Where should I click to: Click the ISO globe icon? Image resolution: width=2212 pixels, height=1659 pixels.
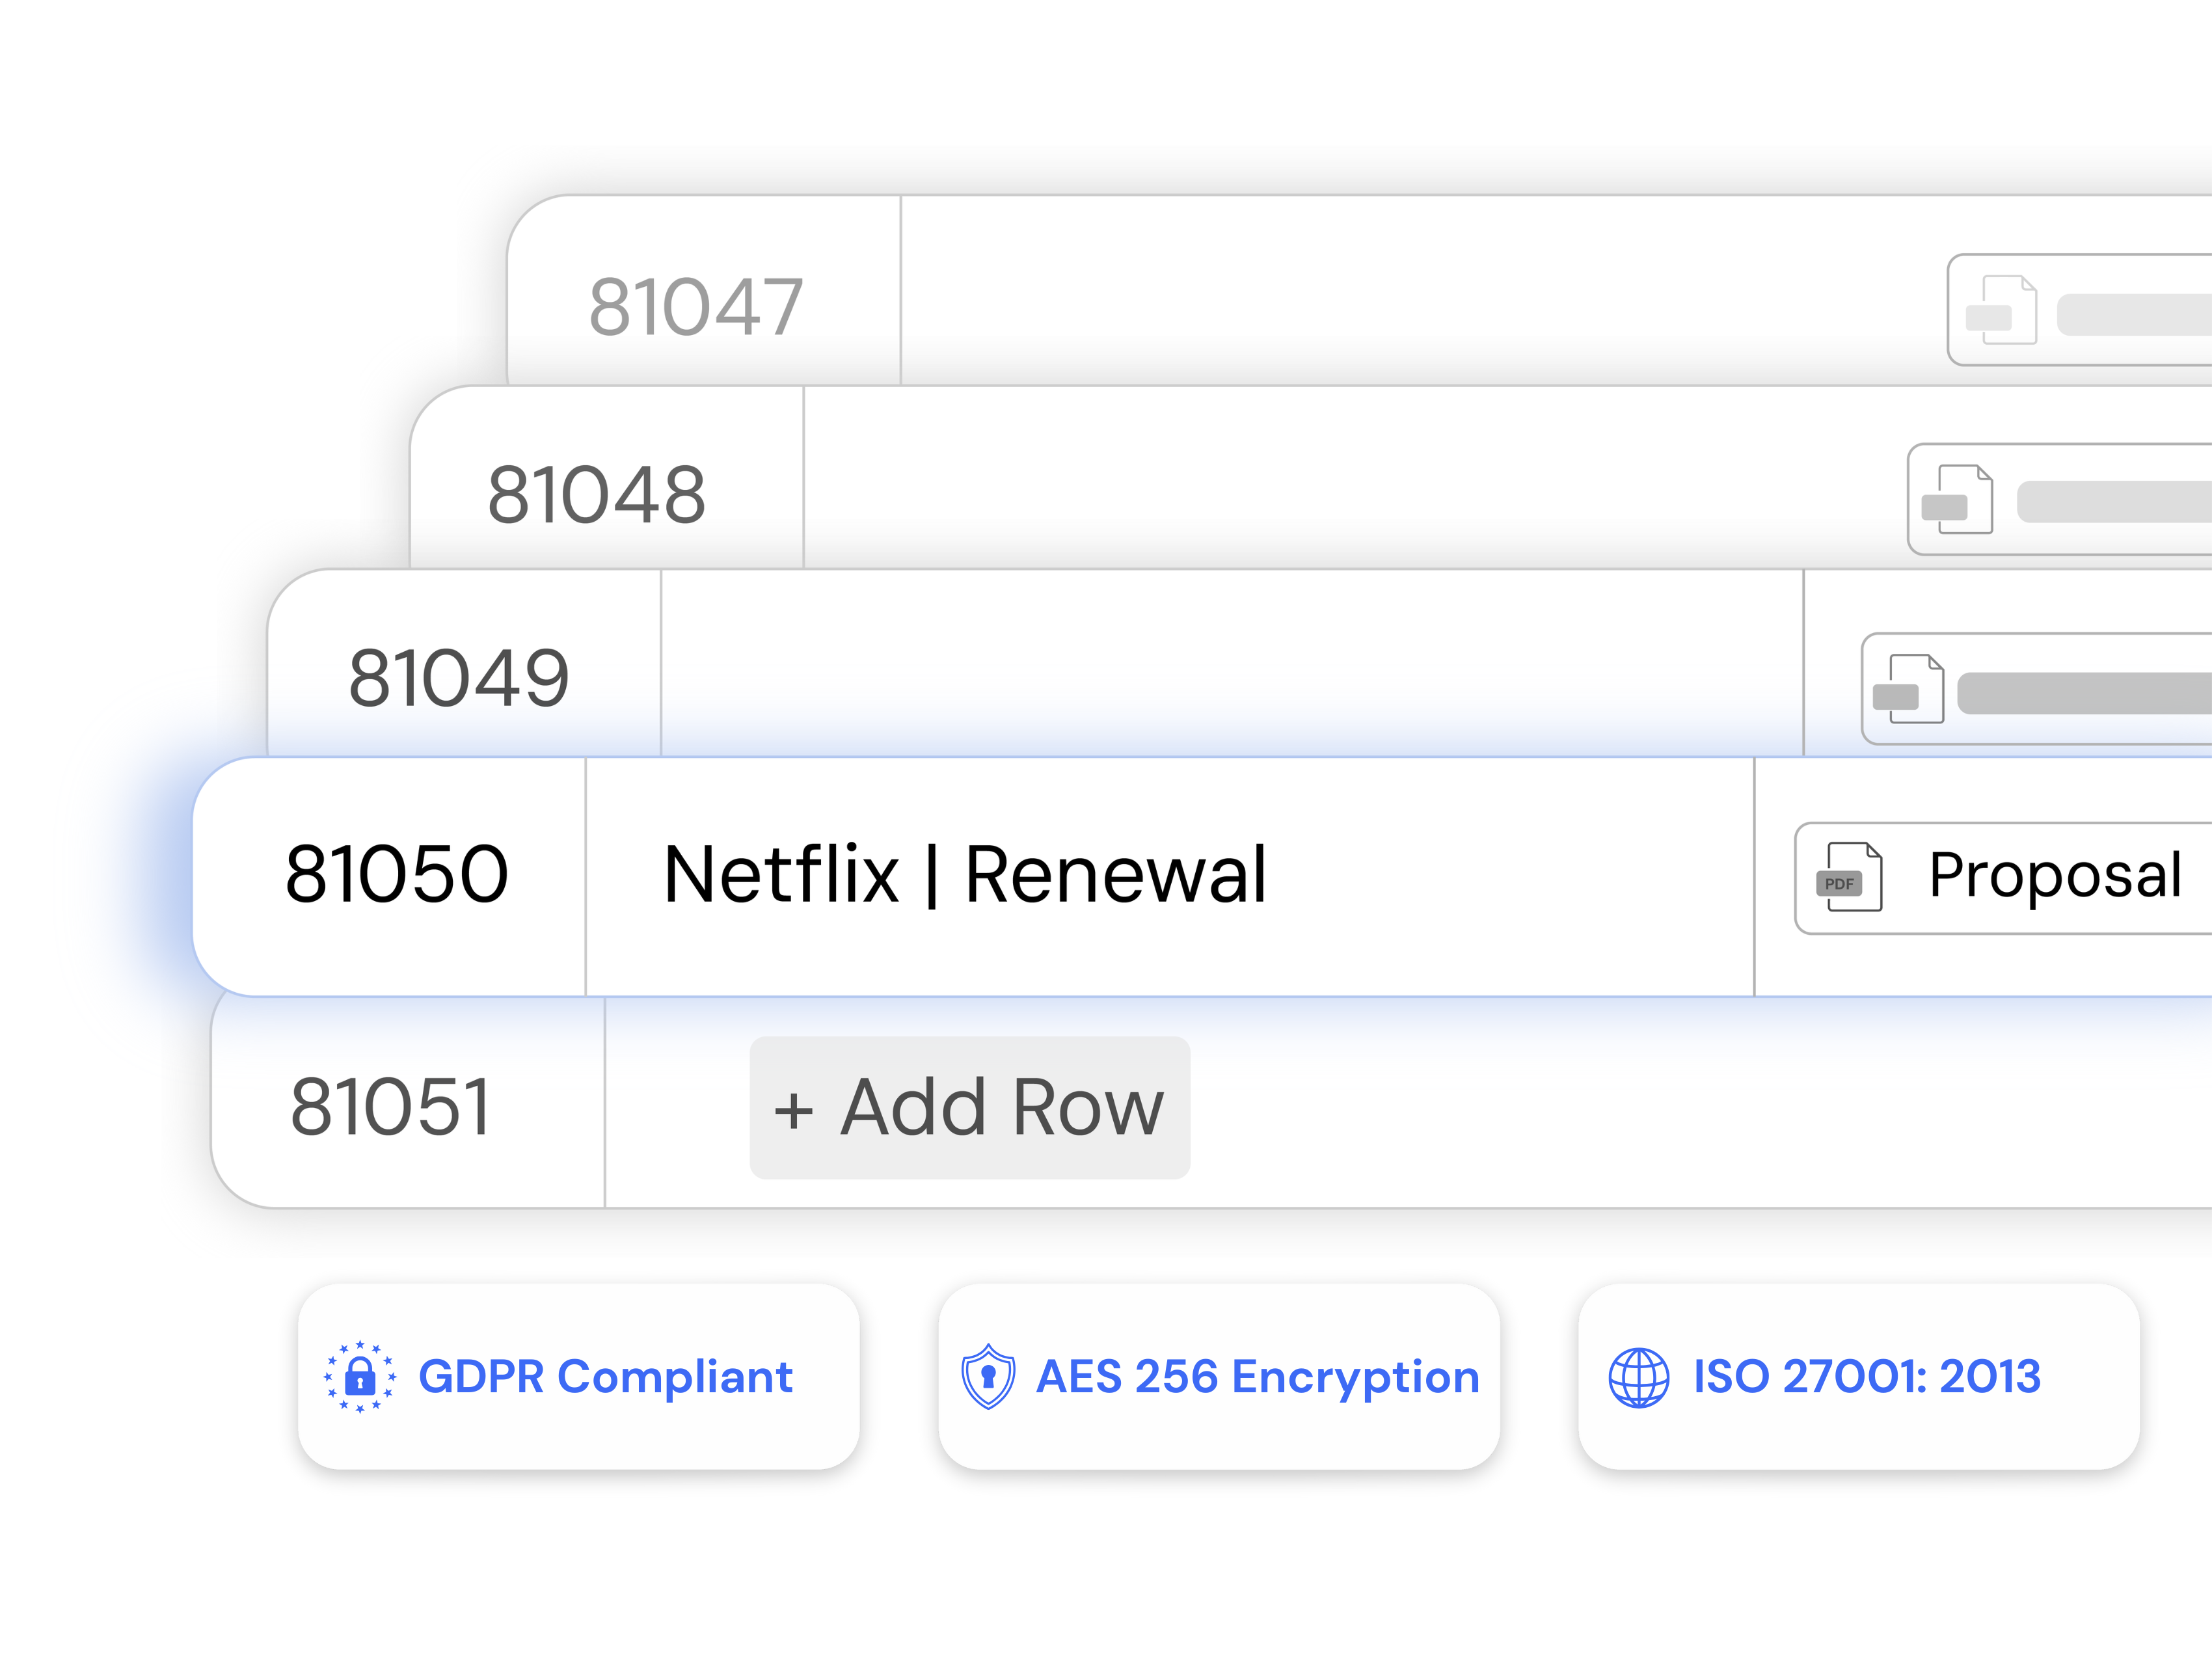[x=1638, y=1377]
